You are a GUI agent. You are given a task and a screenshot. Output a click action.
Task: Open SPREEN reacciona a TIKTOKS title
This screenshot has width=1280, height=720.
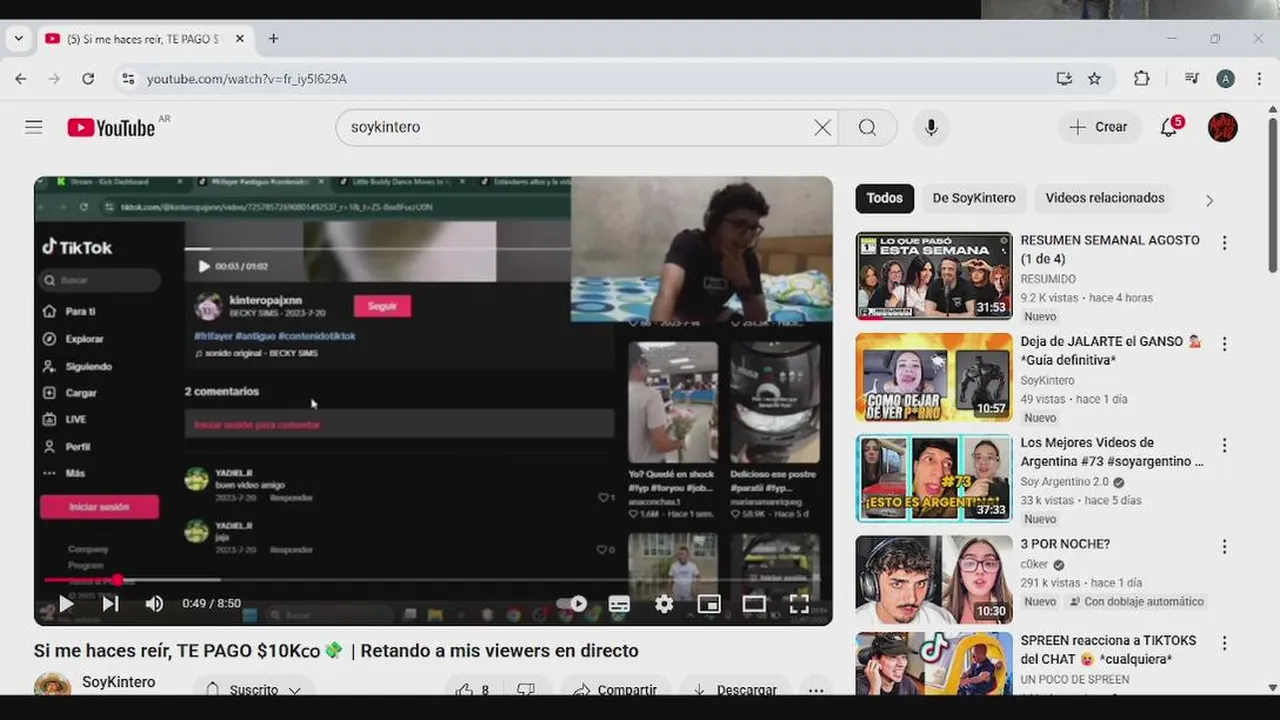1108,650
